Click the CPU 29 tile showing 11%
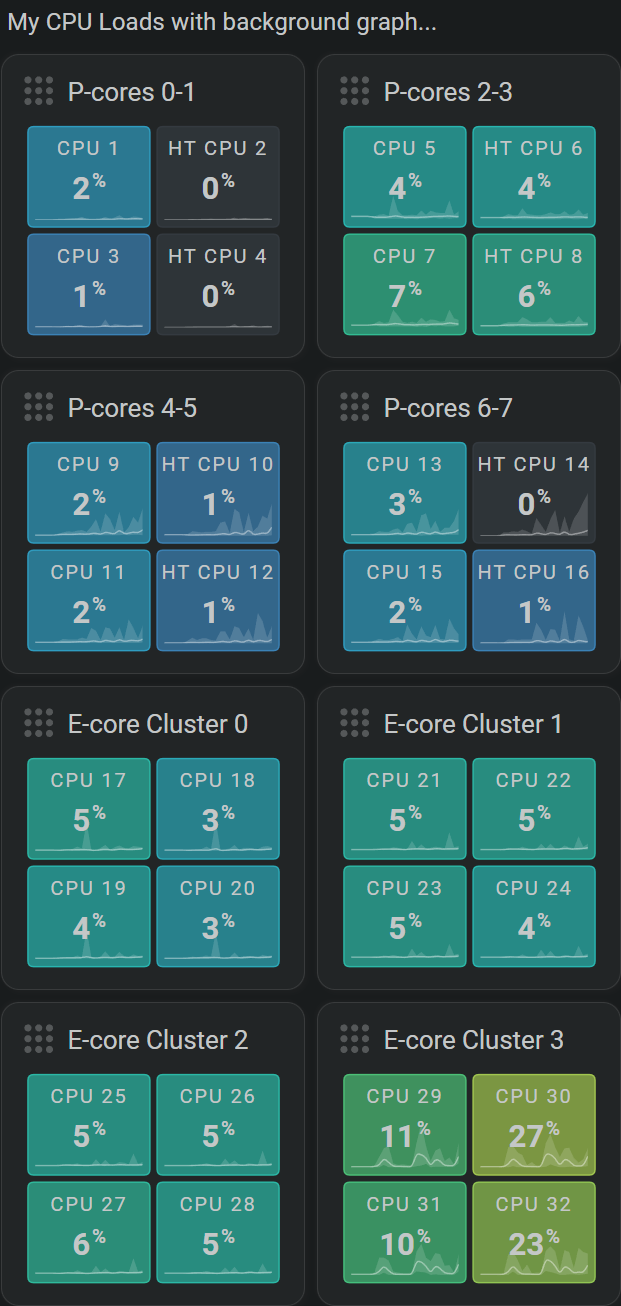Image resolution: width=621 pixels, height=1306 pixels. pos(405,1124)
